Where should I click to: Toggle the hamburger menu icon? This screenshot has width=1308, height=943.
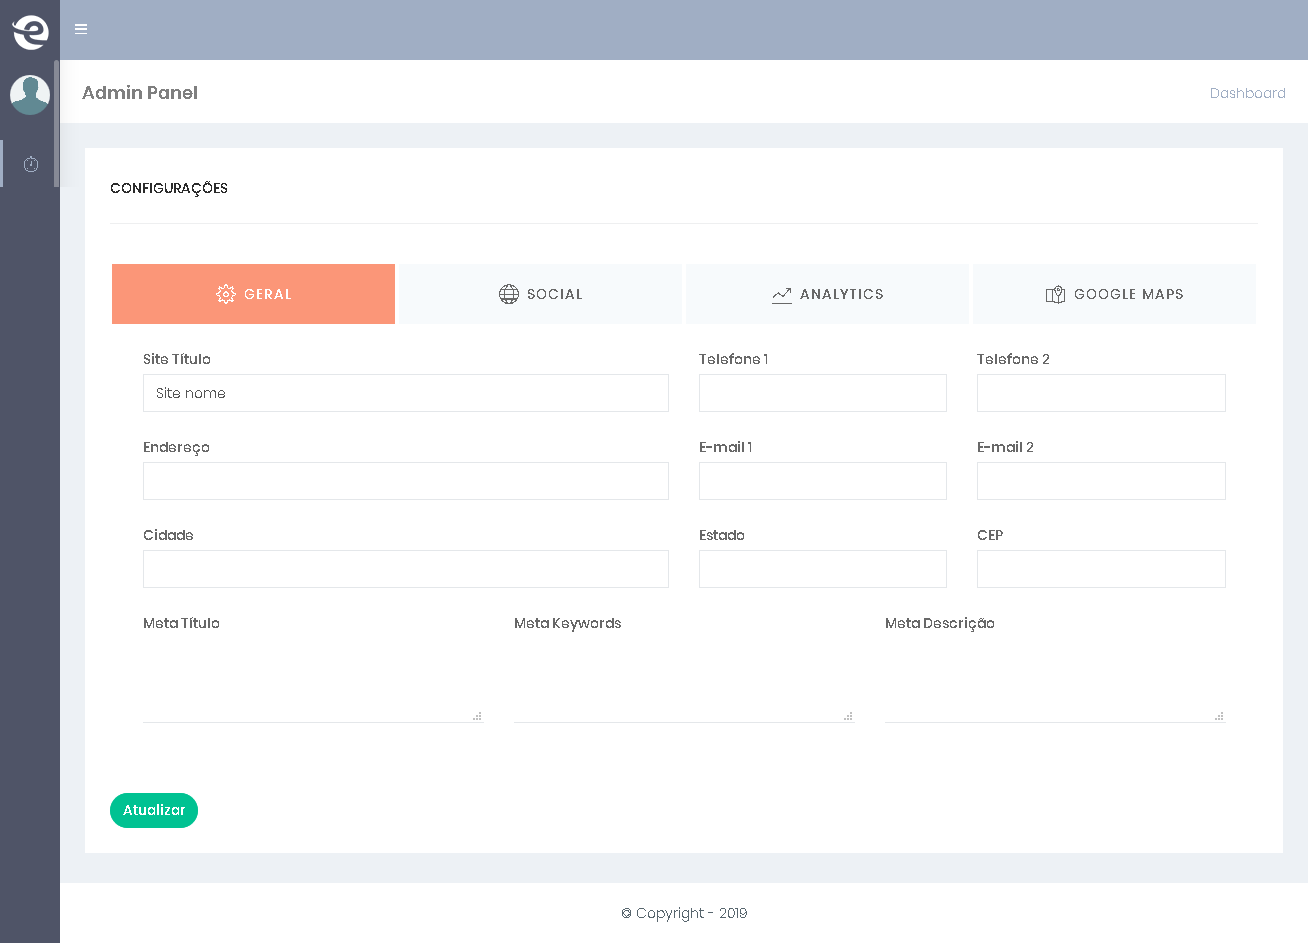pos(81,29)
